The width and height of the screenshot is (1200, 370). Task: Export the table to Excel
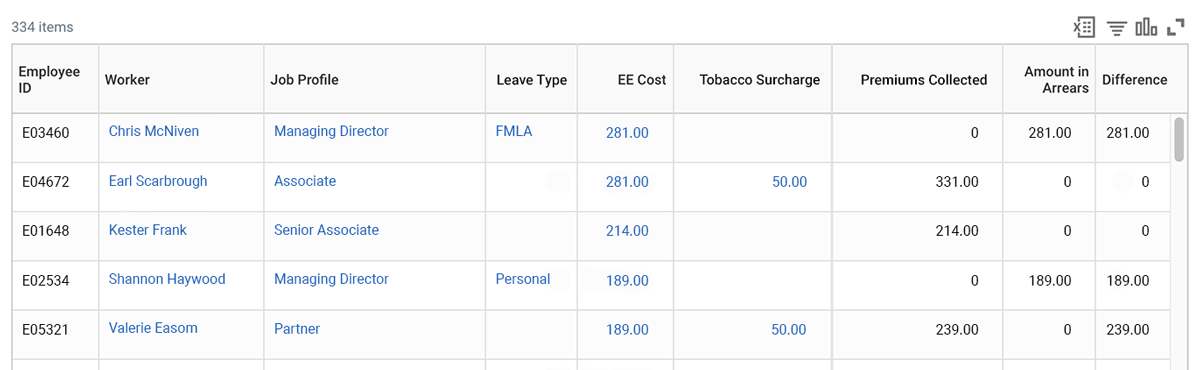click(x=1084, y=27)
